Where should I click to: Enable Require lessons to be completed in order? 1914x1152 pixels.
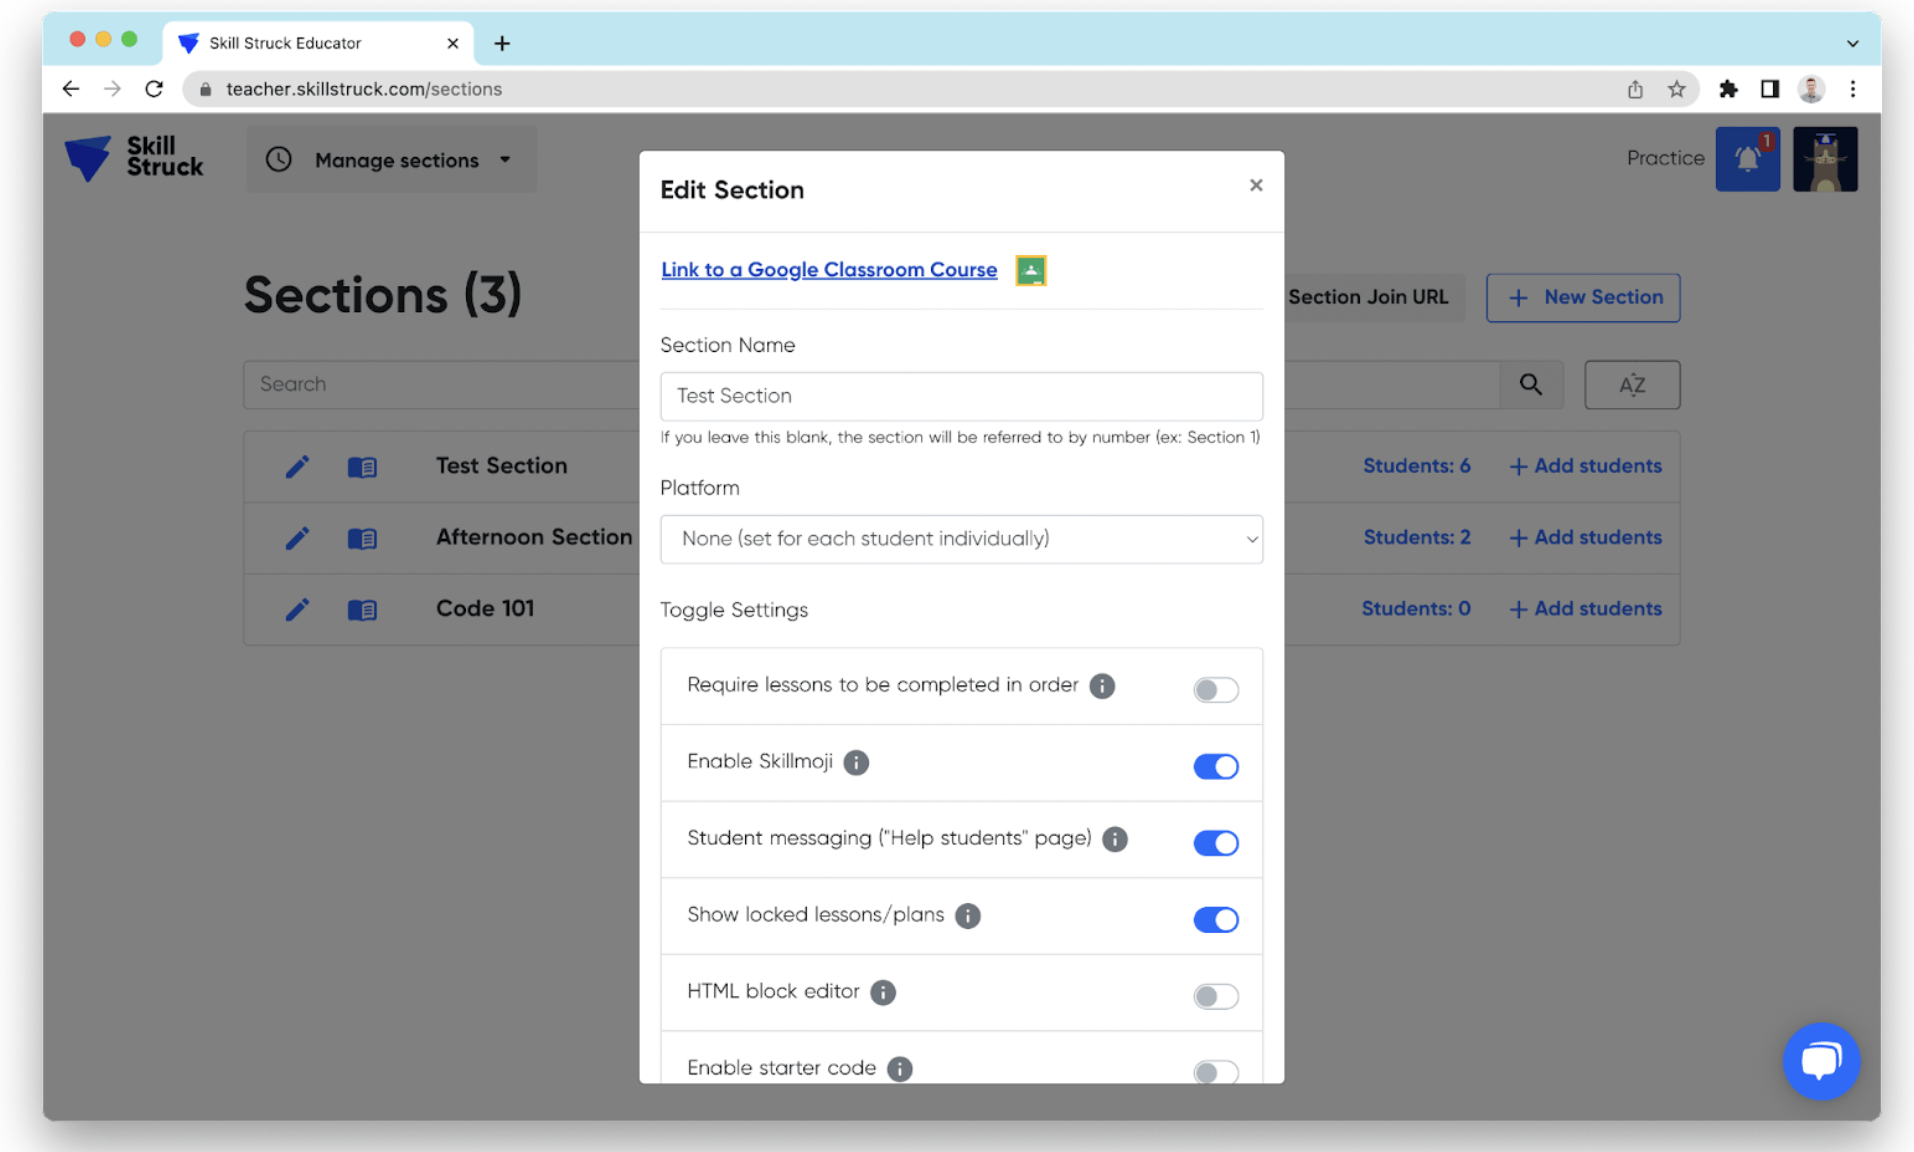click(x=1215, y=688)
